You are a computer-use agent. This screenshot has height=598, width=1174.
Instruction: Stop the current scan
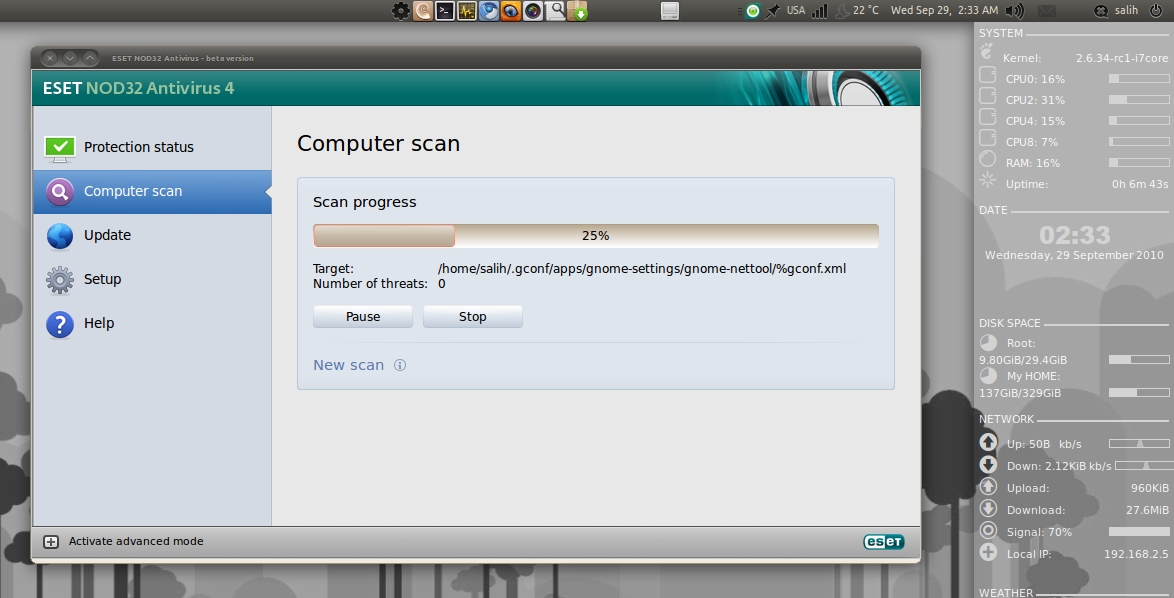pos(472,317)
